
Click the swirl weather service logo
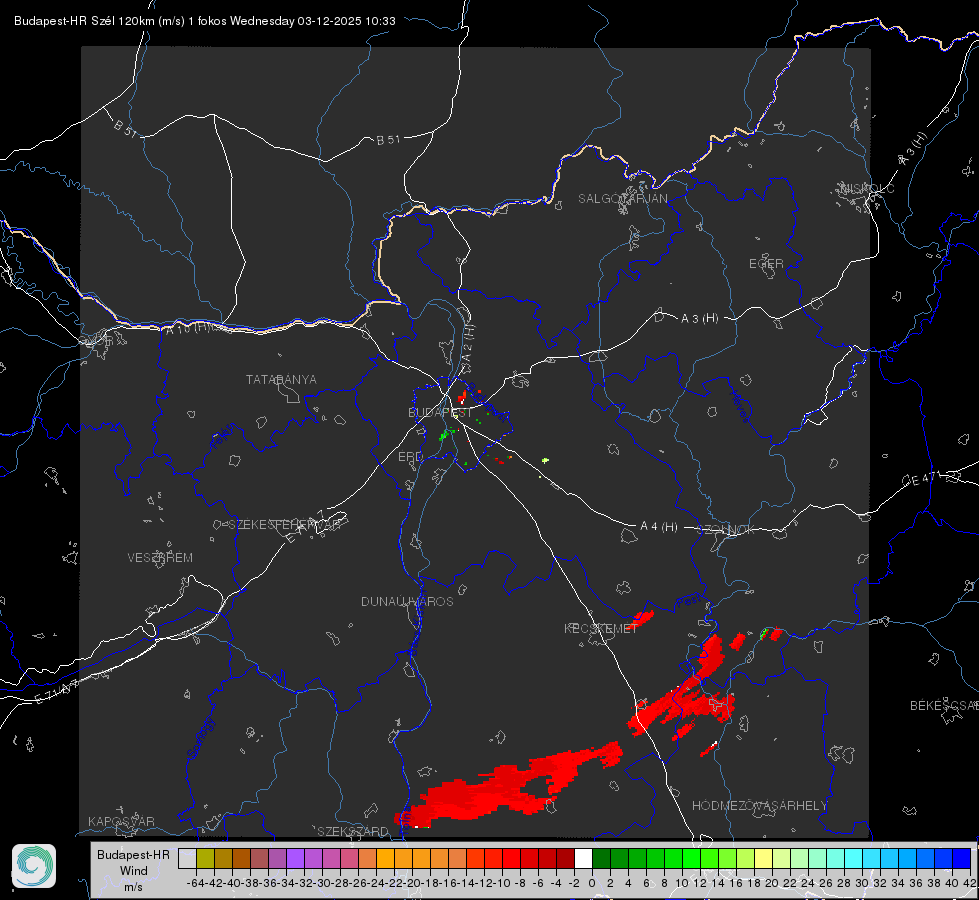pos(34,866)
